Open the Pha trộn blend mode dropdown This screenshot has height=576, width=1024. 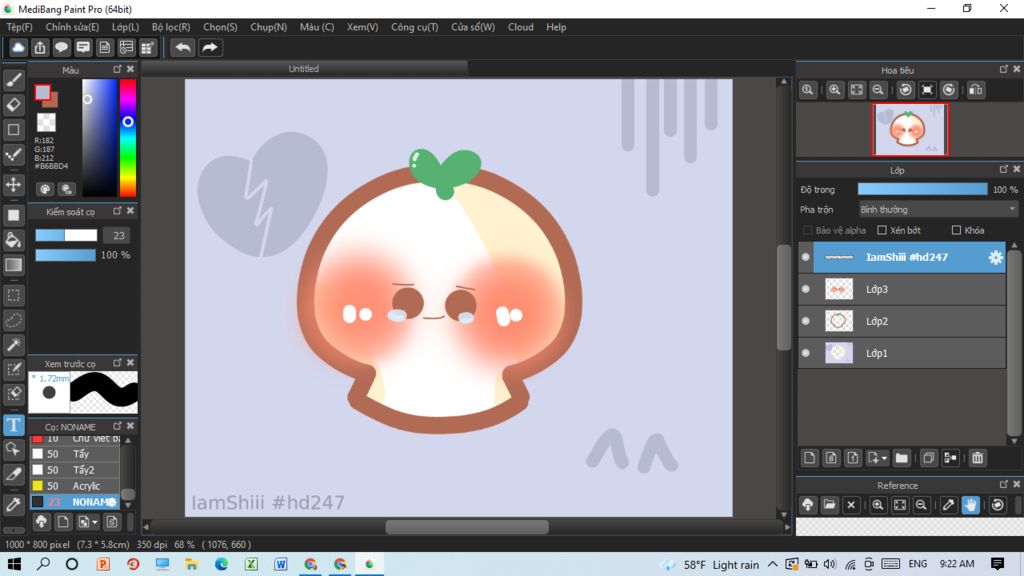(938, 210)
